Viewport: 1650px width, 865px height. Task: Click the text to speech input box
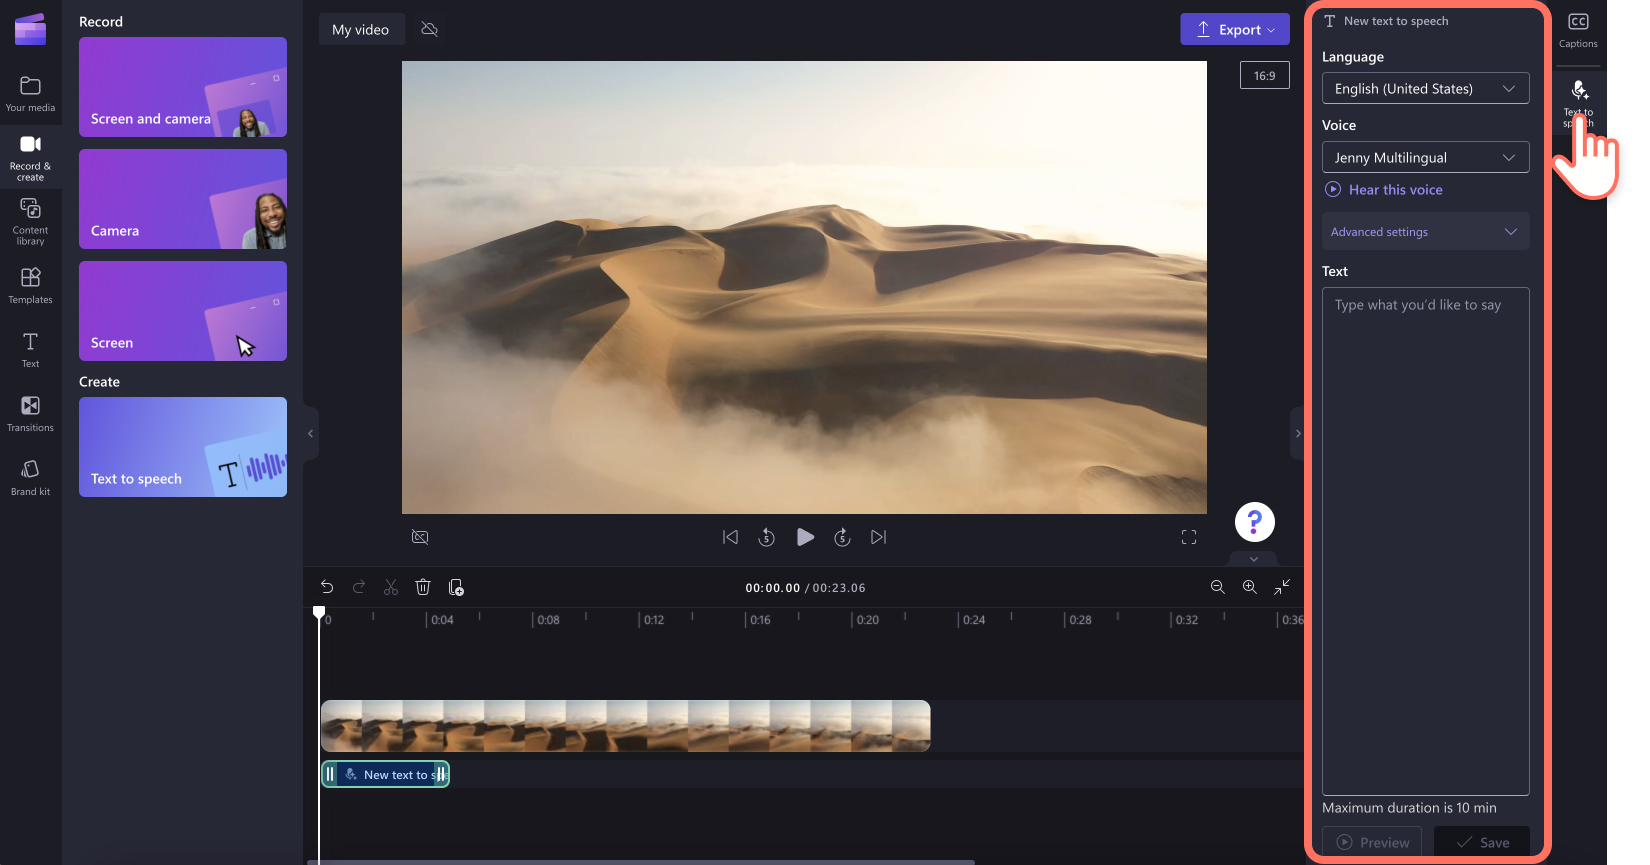point(1425,541)
